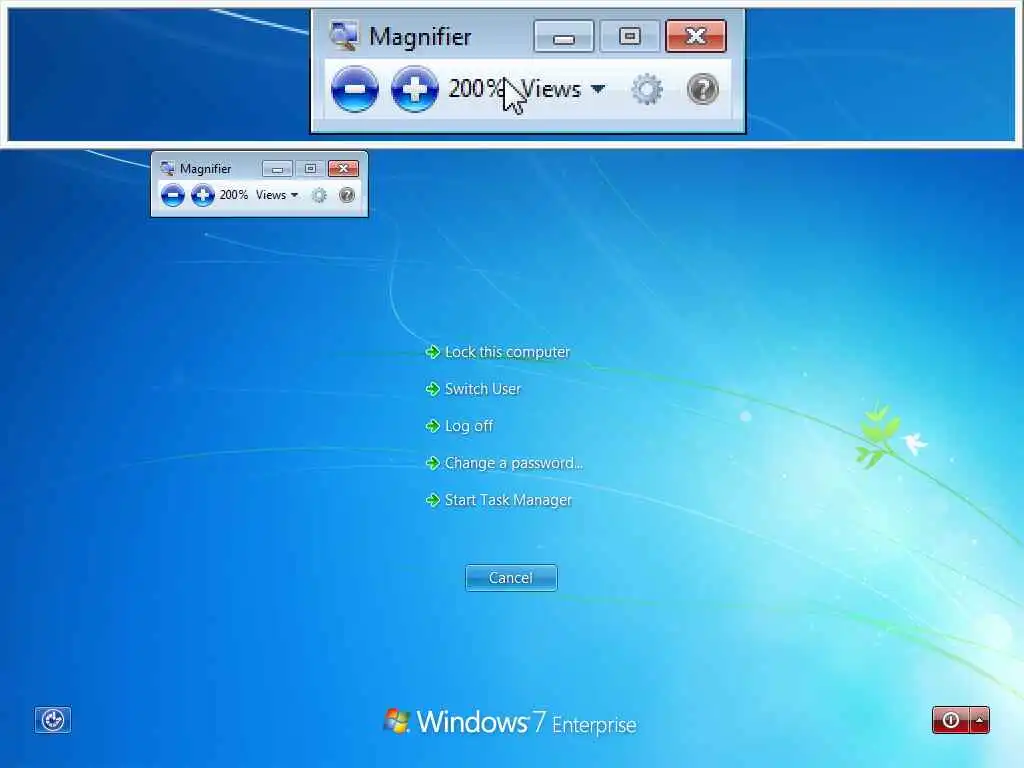The image size is (1024, 768).
Task: Click the enlarged red close button in docked view
Action: tap(696, 37)
